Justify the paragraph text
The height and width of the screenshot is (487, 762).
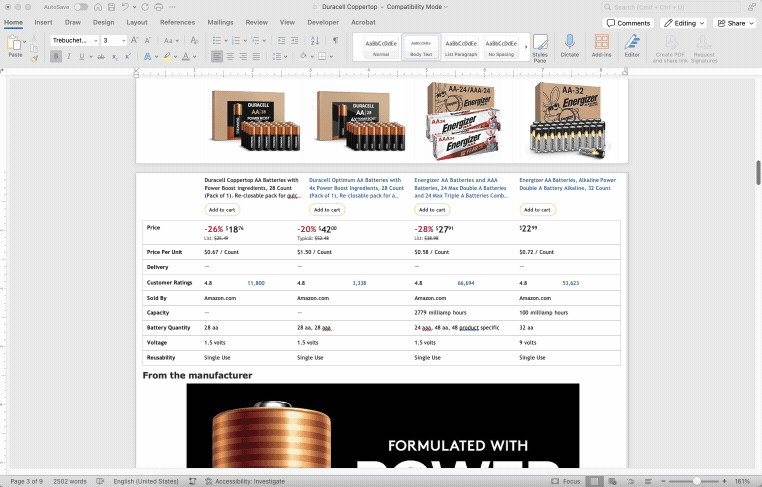click(x=256, y=57)
